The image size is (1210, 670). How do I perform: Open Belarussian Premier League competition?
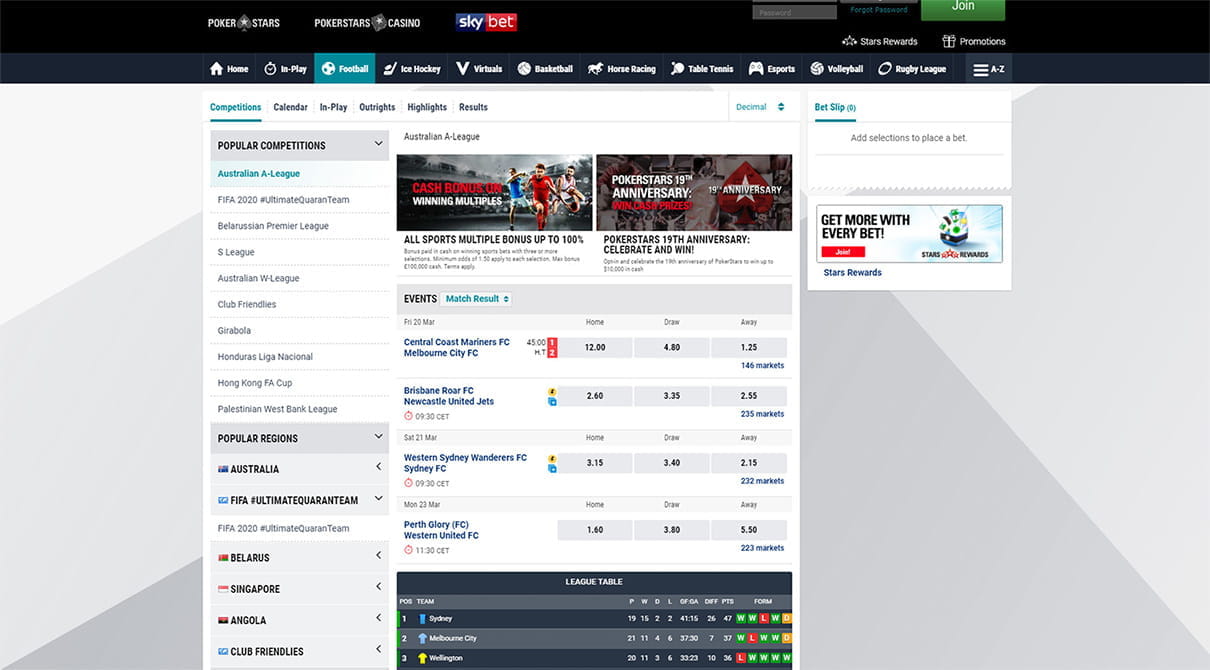[x=299, y=226]
